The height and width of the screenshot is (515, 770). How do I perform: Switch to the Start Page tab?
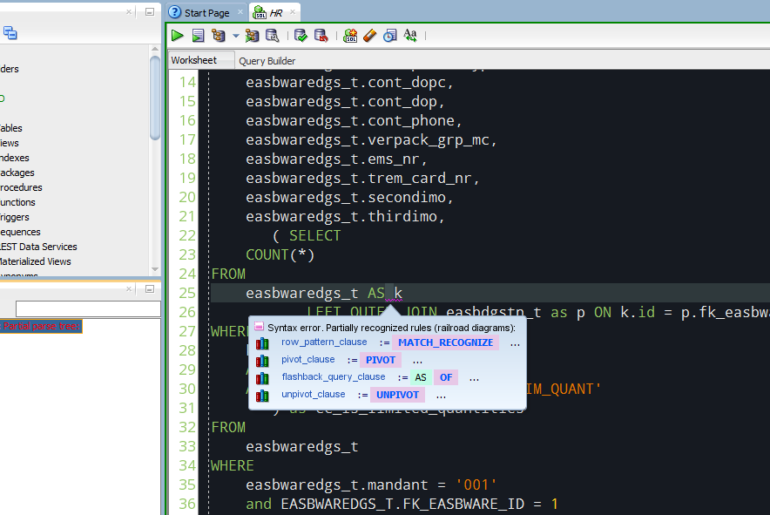205,13
